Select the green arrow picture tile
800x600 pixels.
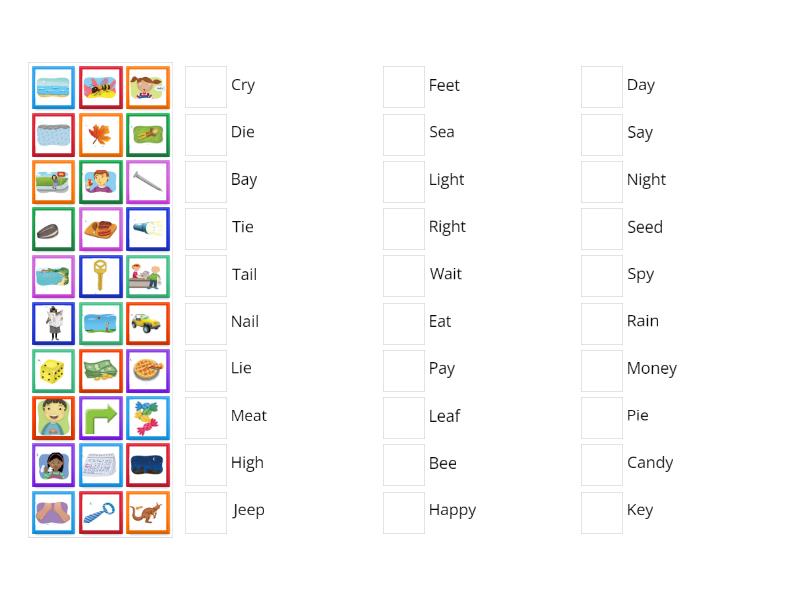(x=101, y=417)
